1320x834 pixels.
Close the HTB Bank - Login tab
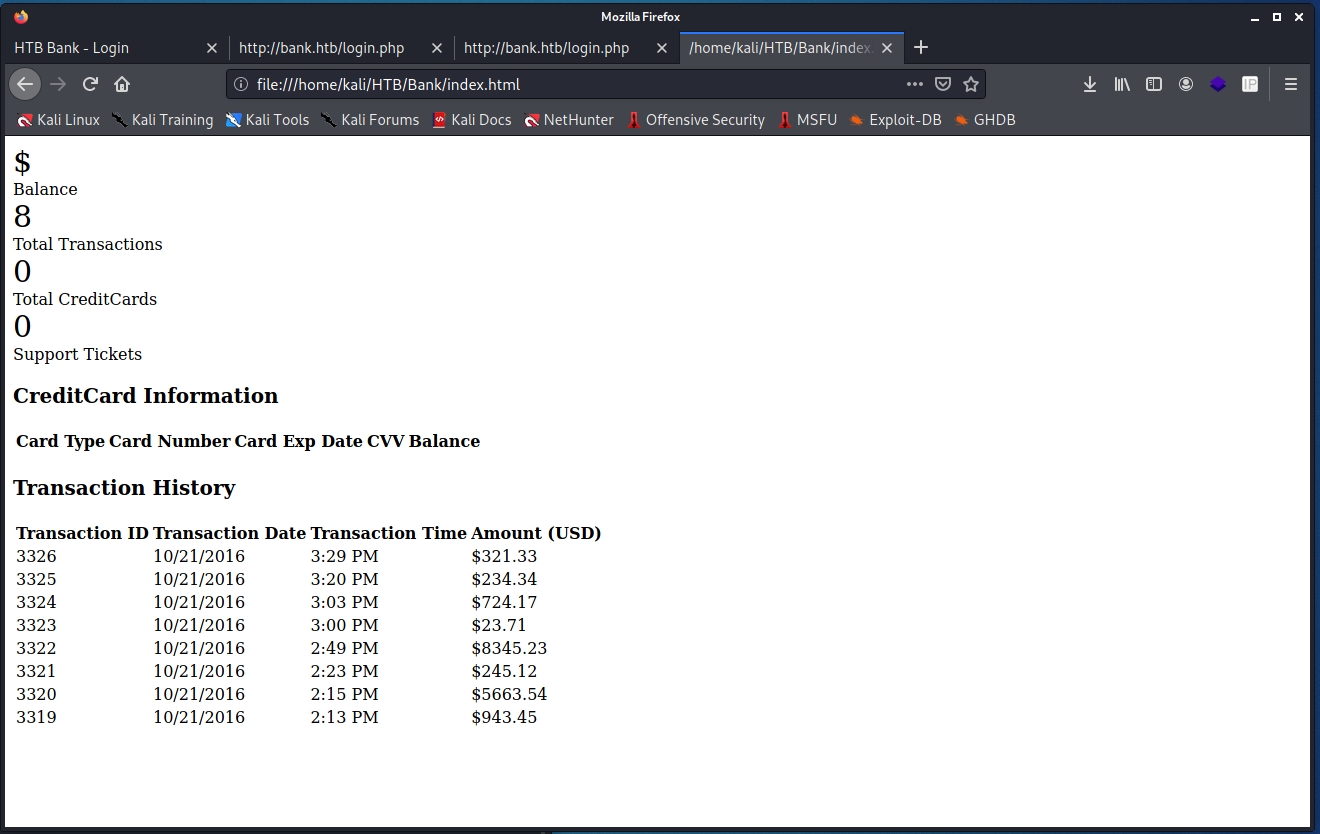(x=211, y=48)
